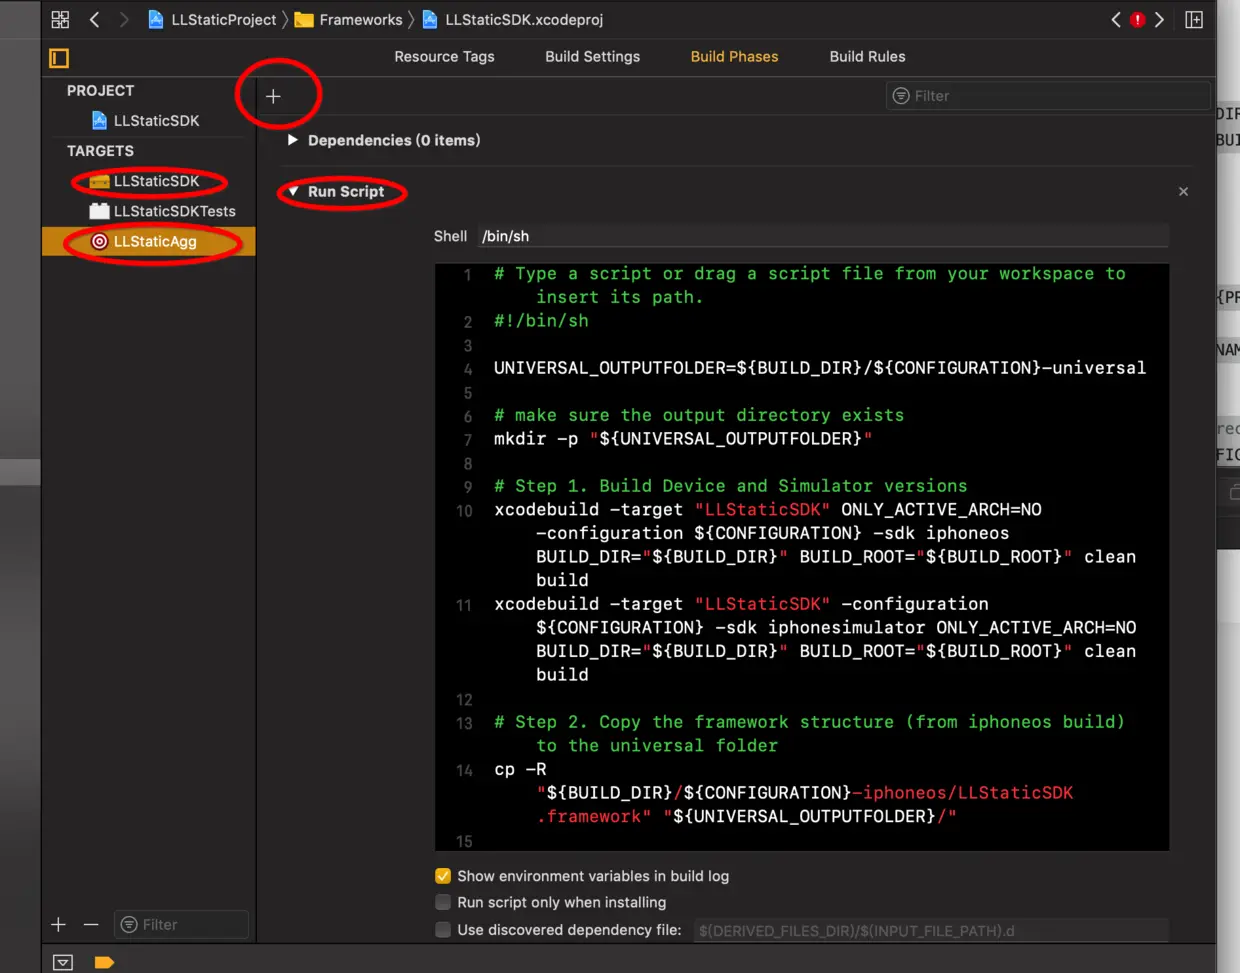The width and height of the screenshot is (1240, 973).
Task: Click the yellow breakpoint tag icon
Action: click(104, 962)
